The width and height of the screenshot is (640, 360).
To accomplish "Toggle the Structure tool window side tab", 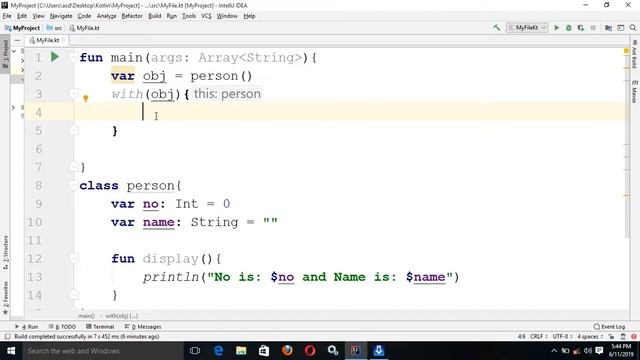I will coord(5,252).
